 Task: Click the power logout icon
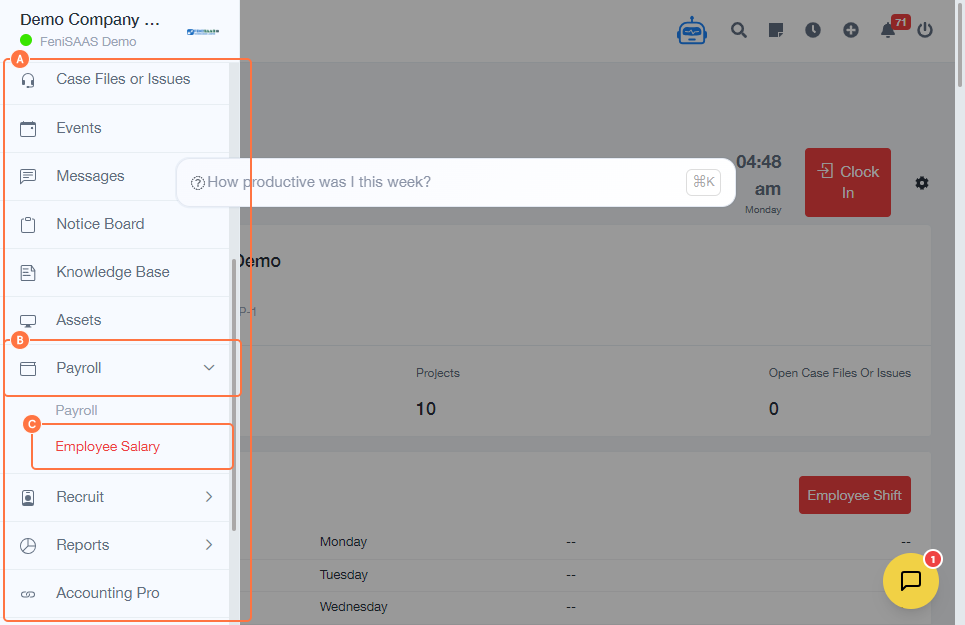tap(925, 30)
